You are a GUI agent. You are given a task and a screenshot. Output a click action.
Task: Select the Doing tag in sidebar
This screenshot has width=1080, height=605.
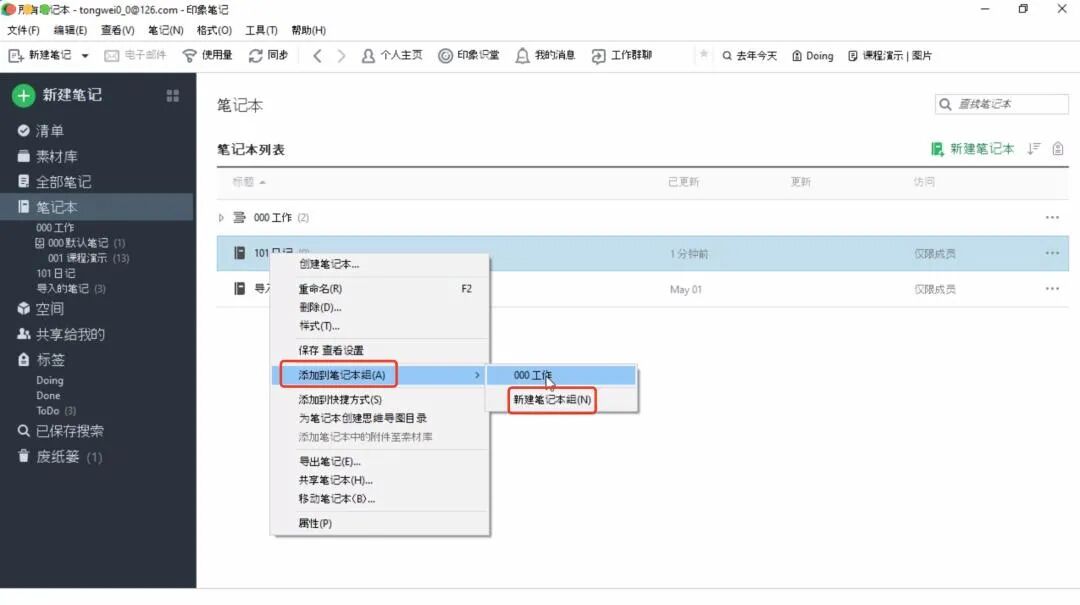(x=50, y=380)
